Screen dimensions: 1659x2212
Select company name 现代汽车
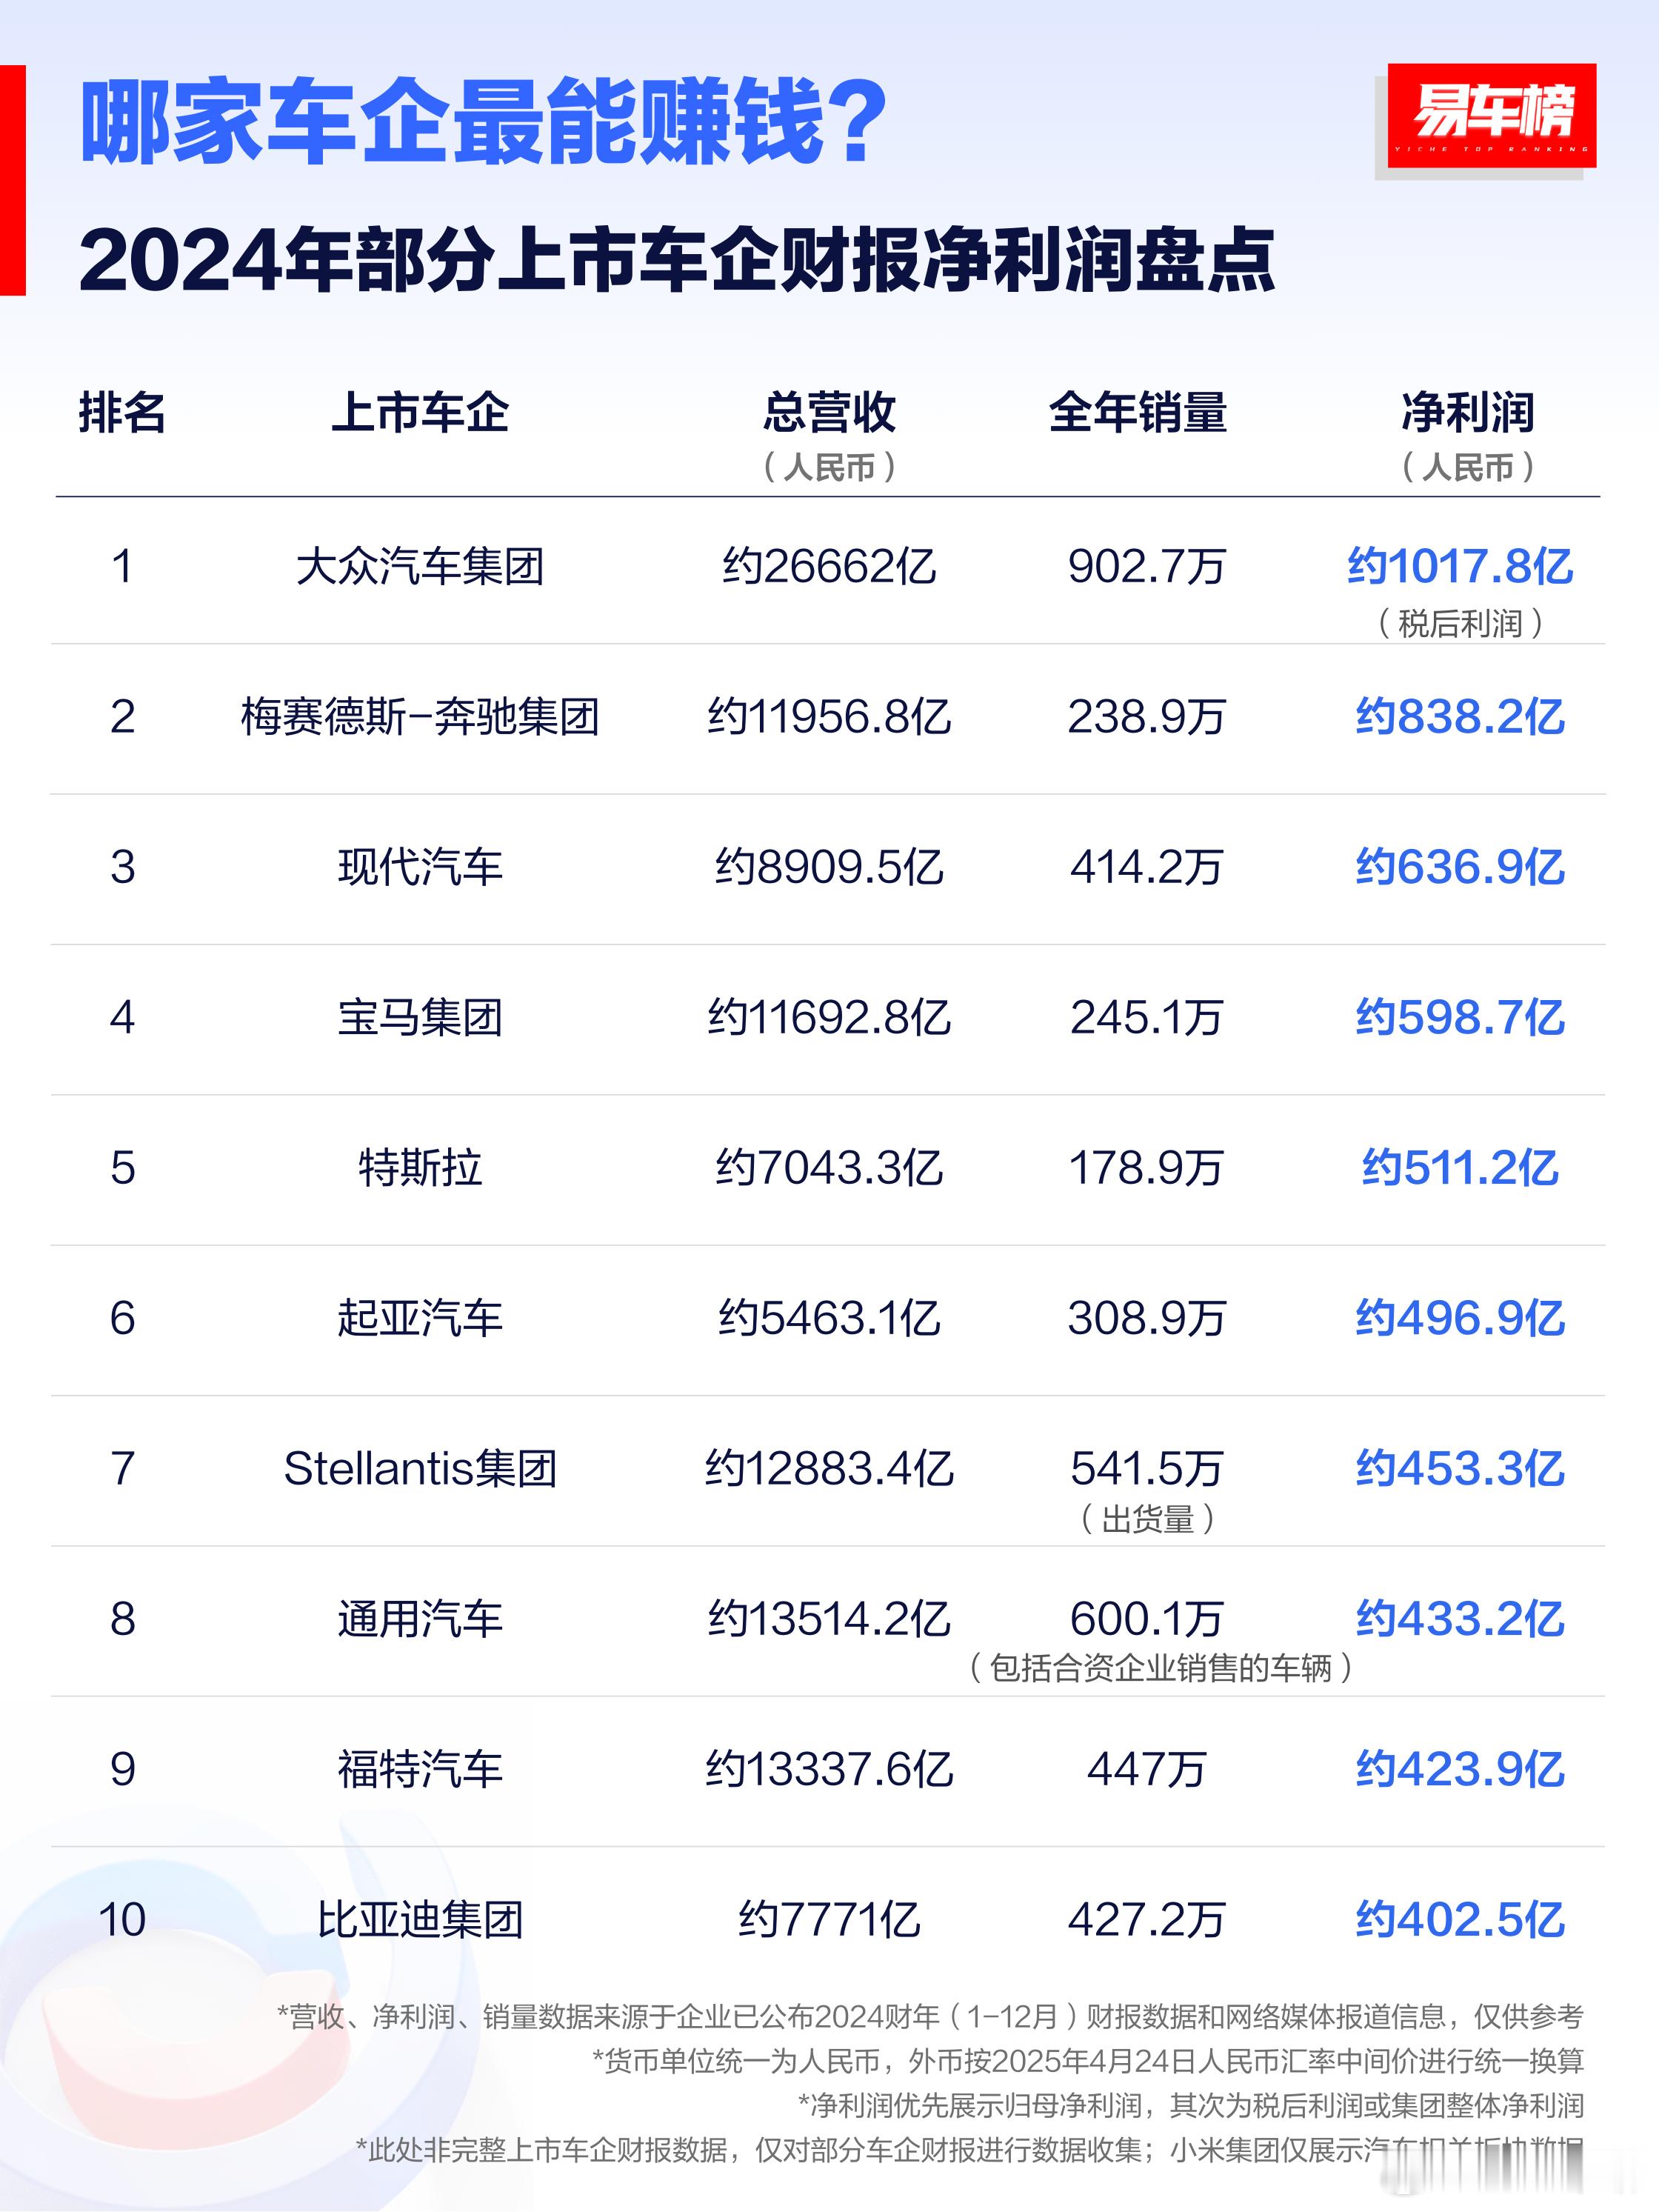(420, 867)
